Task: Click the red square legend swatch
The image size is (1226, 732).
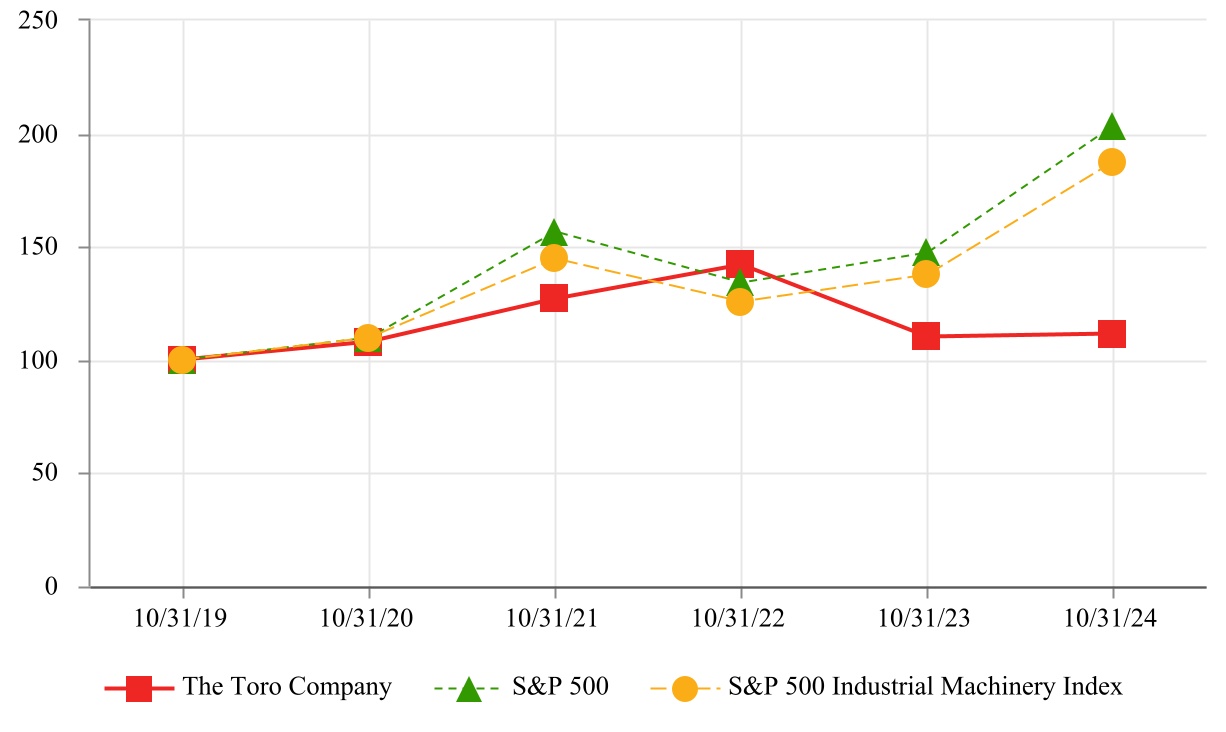Action: click(x=139, y=689)
